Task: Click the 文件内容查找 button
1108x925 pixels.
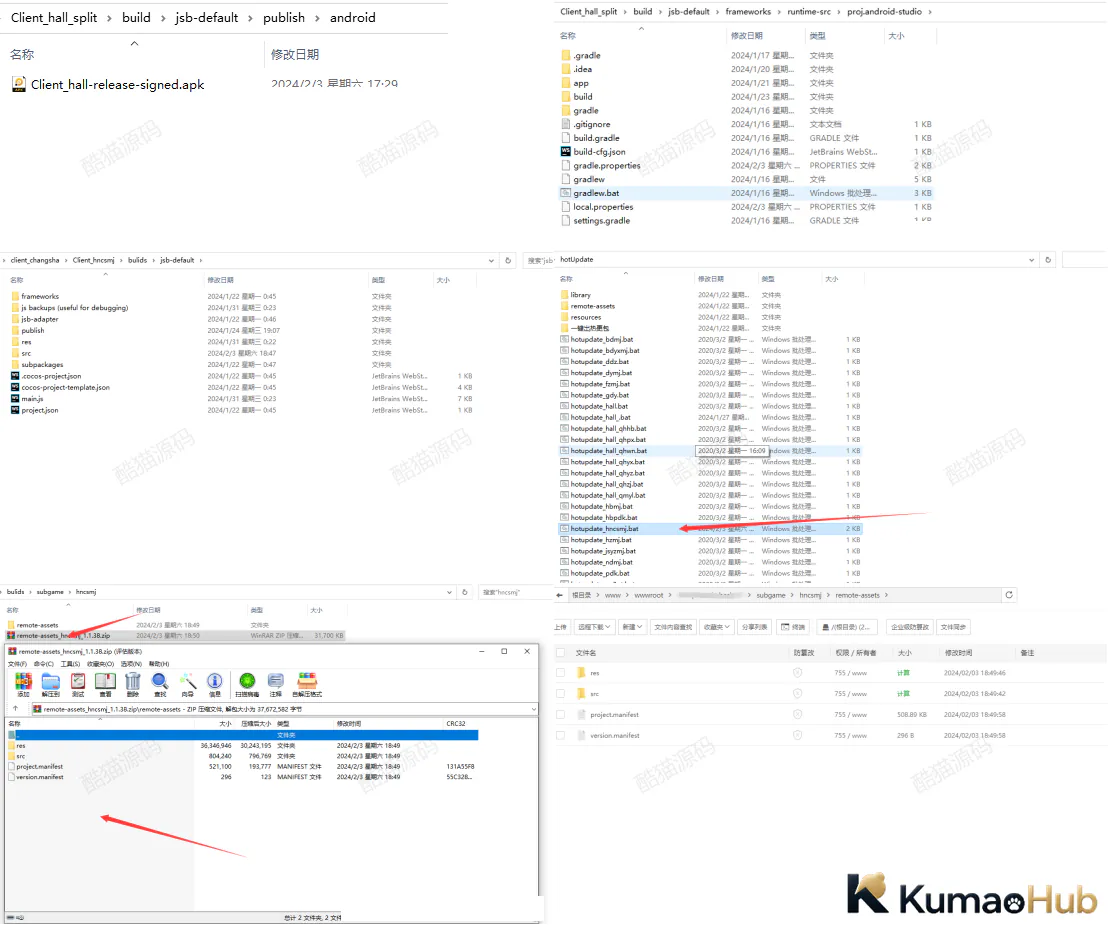Action: (673, 627)
